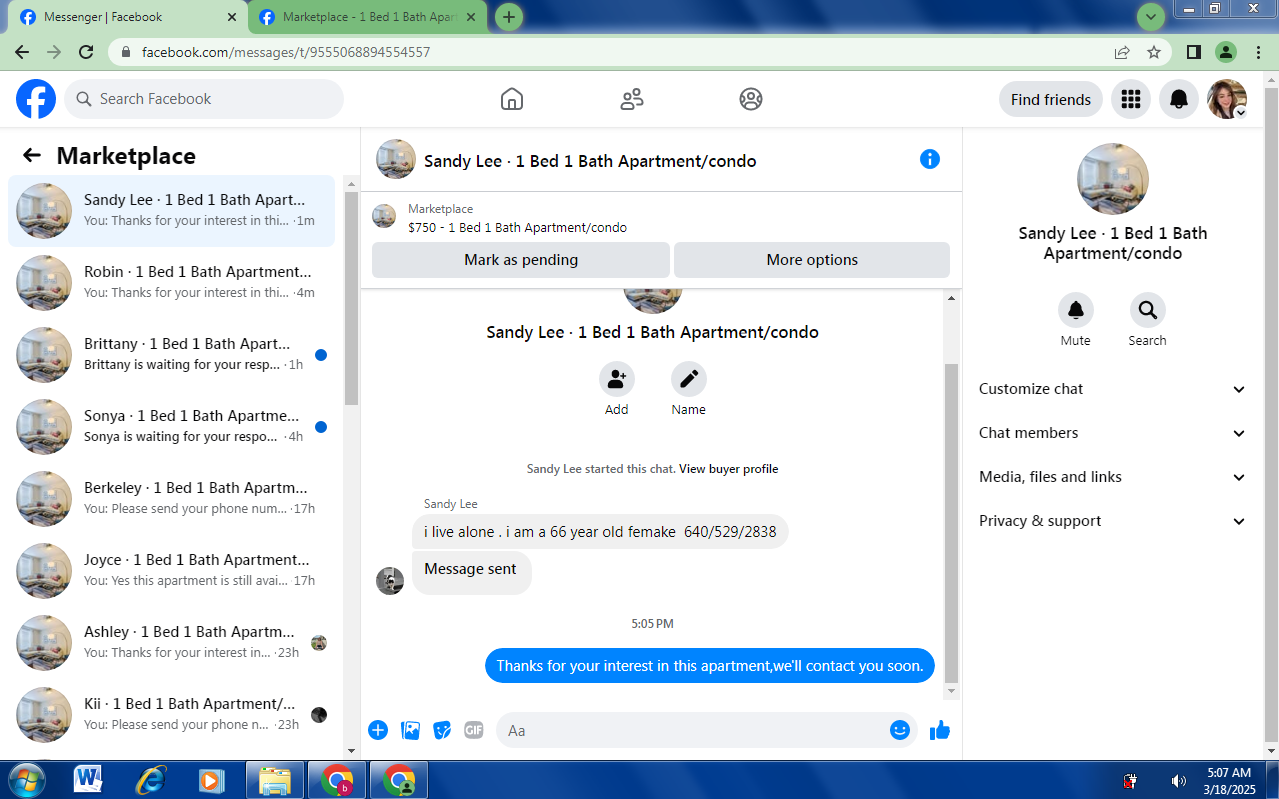Switch to Marketplace 1 Bed 1 Bath tab
The image size is (1279, 799).
[369, 17]
